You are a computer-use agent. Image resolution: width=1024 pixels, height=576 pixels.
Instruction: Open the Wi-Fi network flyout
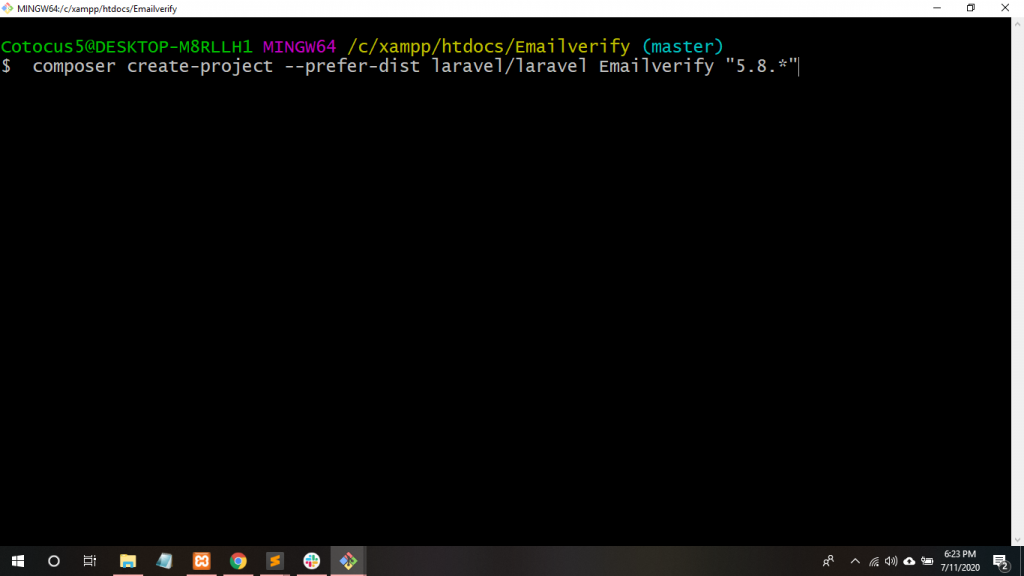(x=874, y=561)
